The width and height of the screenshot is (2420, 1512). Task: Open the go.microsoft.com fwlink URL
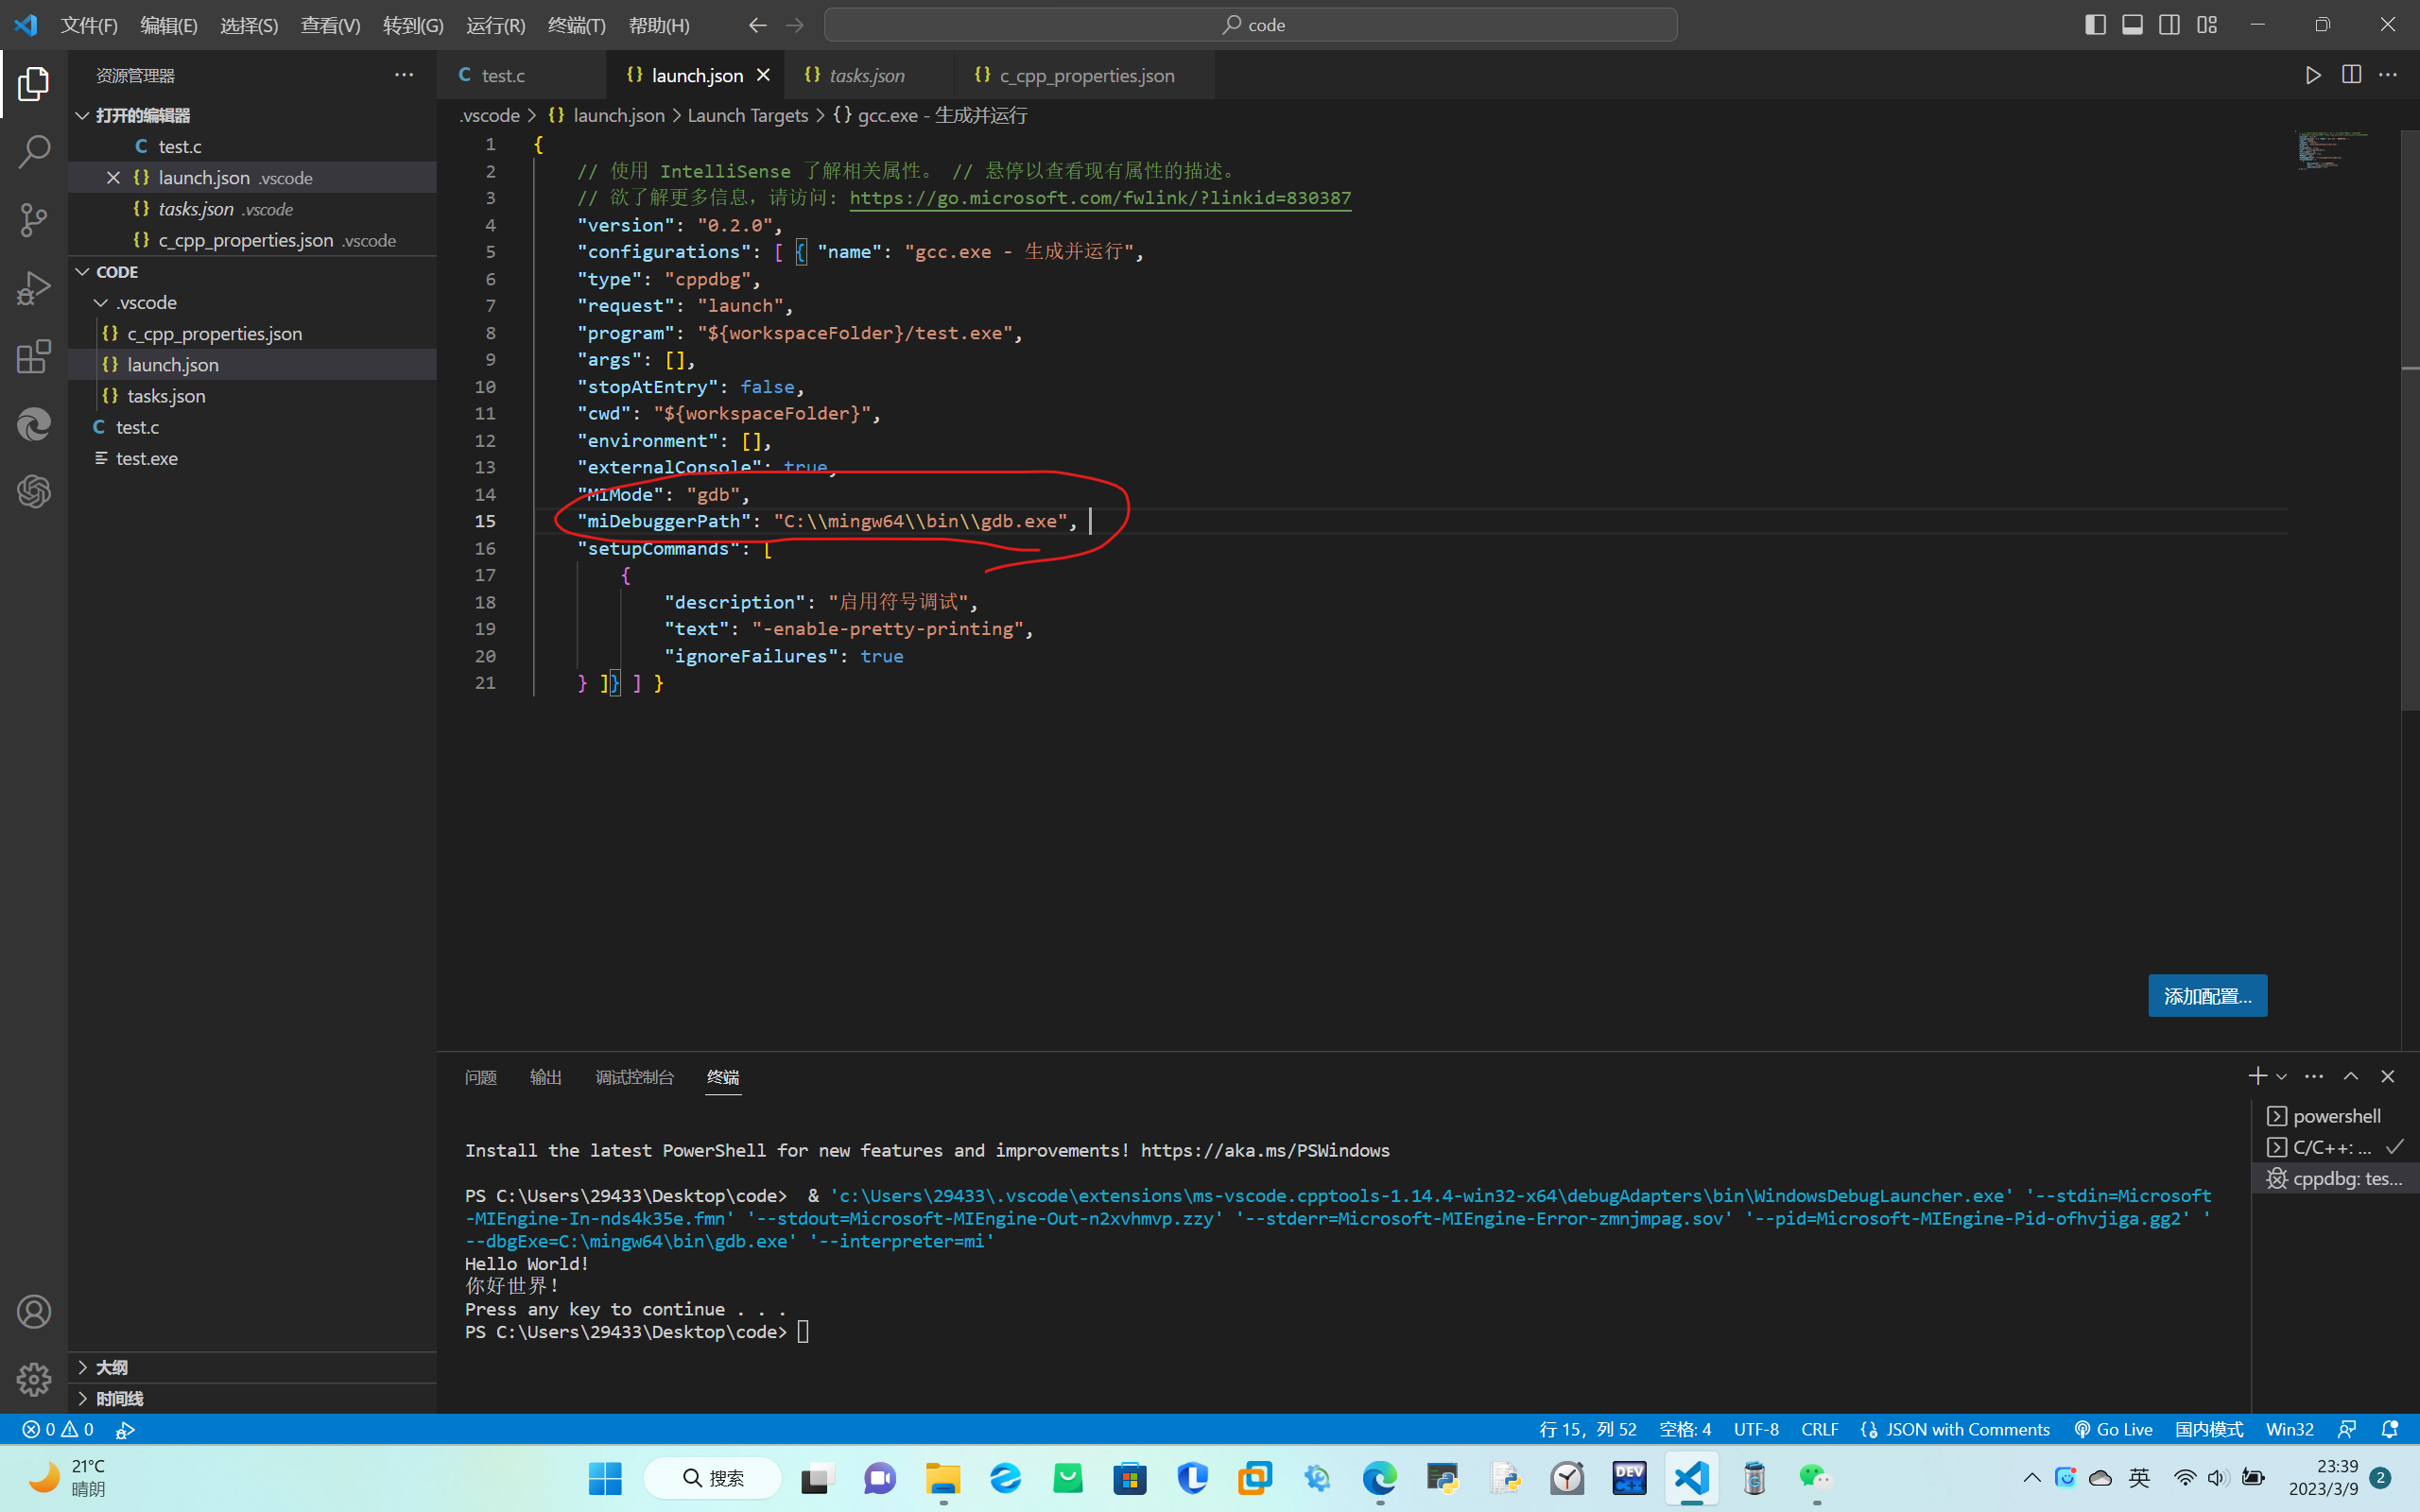tap(1100, 198)
